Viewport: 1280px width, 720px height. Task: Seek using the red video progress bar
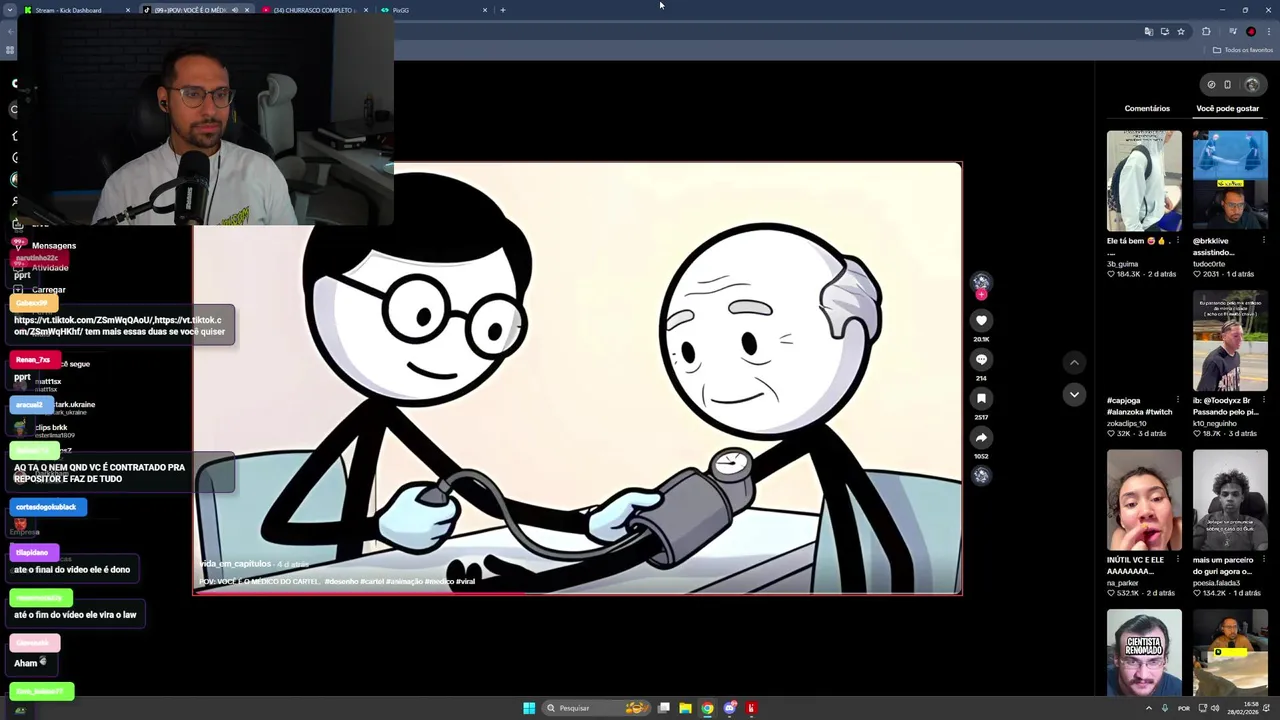(578, 594)
